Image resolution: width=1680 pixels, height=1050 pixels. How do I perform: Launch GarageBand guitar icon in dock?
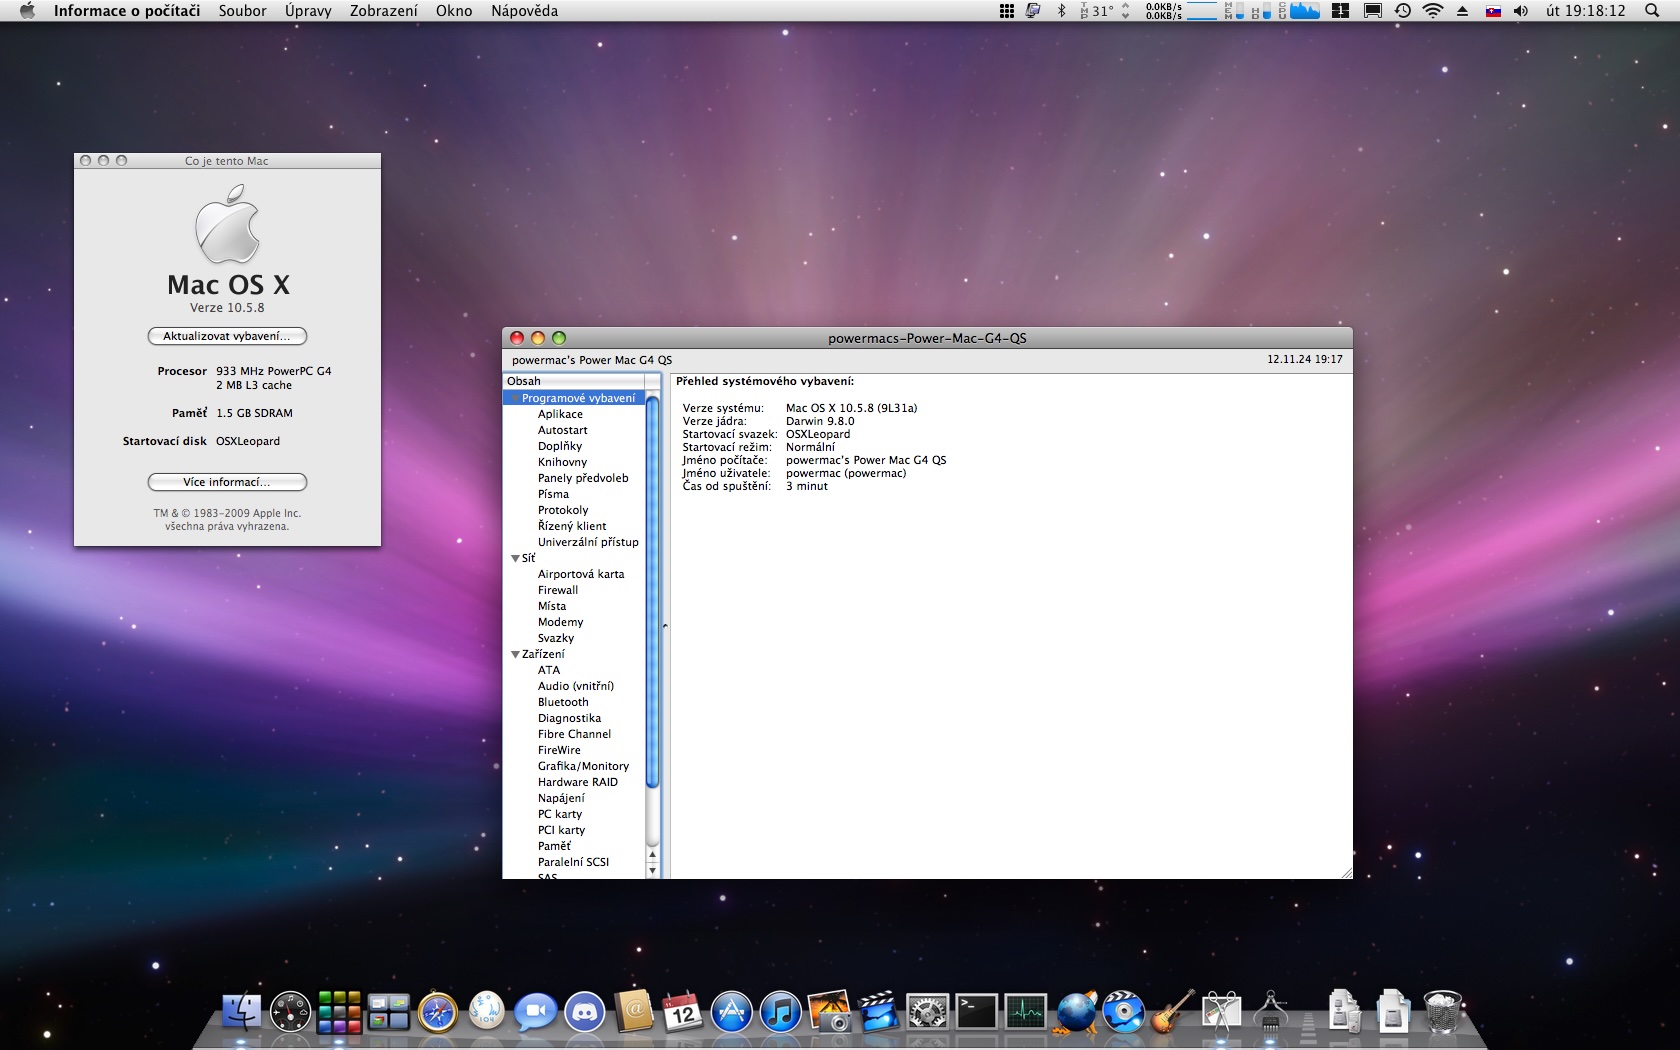tap(1172, 1012)
